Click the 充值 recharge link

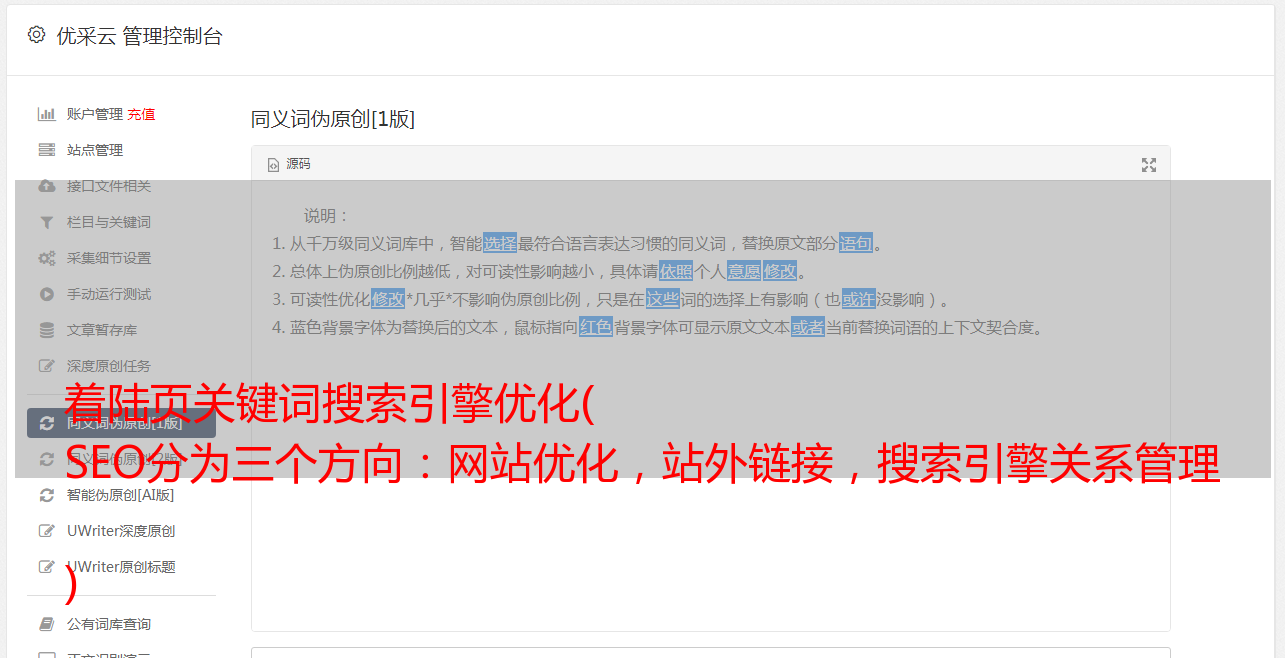141,114
